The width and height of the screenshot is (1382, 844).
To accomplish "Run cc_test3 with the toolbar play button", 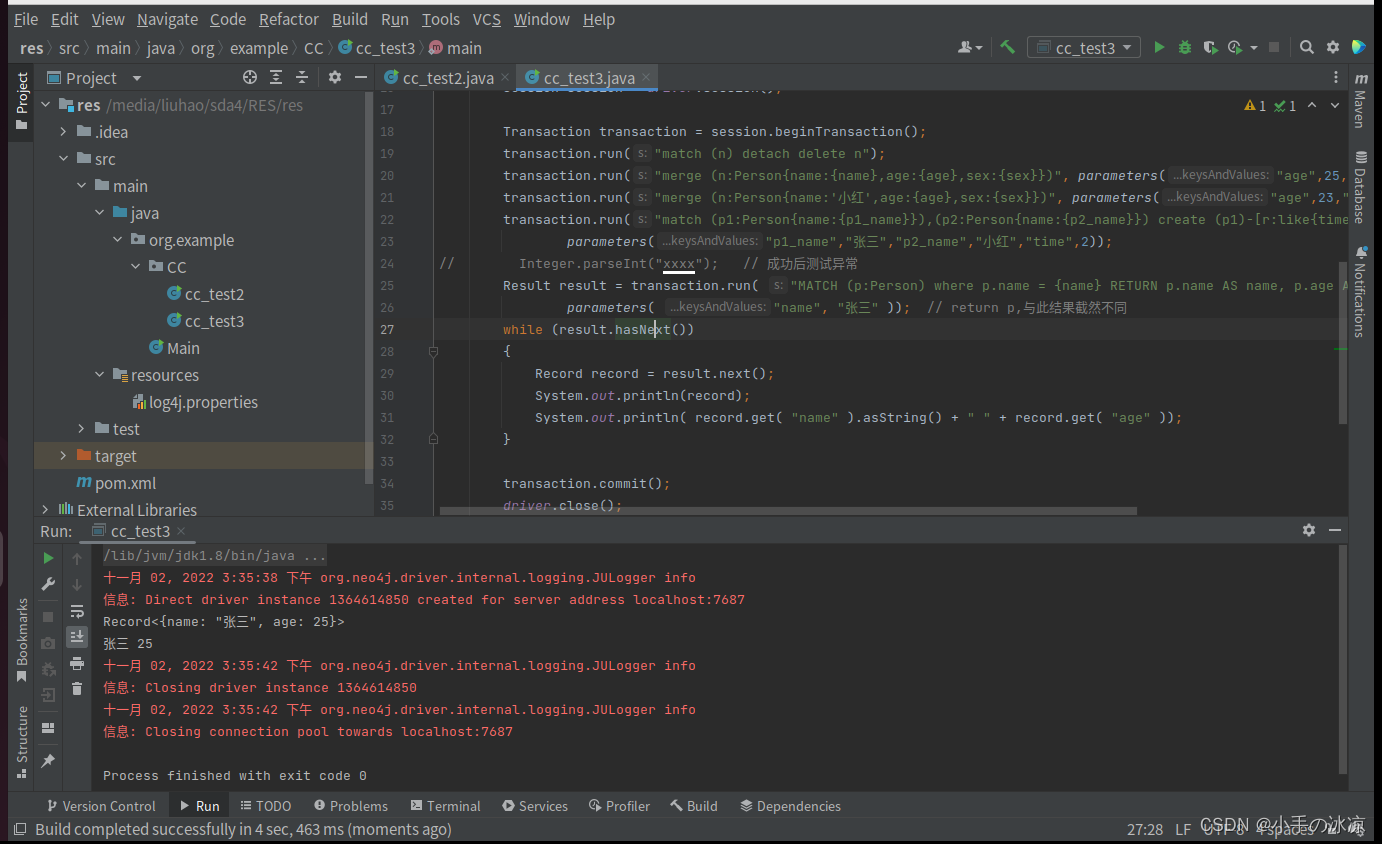I will point(1159,47).
